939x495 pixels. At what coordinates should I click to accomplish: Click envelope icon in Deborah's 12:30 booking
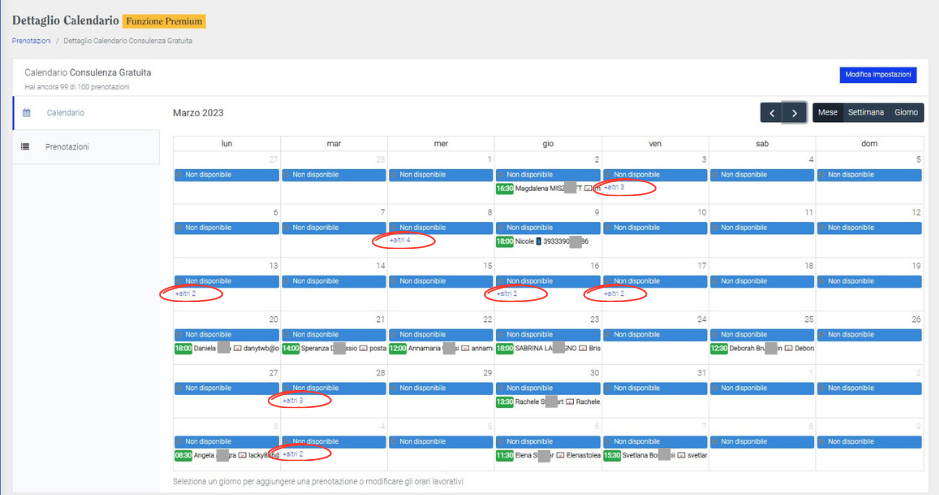[x=788, y=348]
